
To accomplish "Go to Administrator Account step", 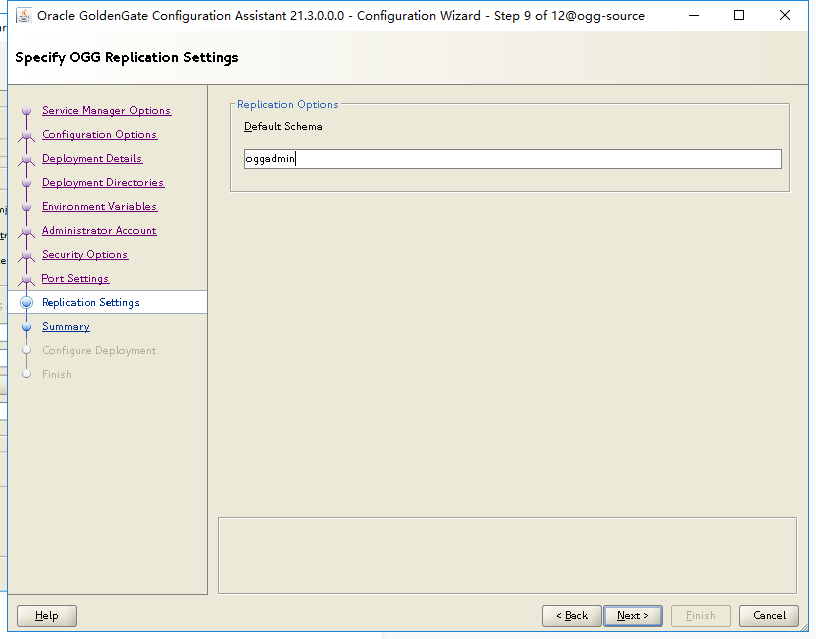I will [99, 230].
